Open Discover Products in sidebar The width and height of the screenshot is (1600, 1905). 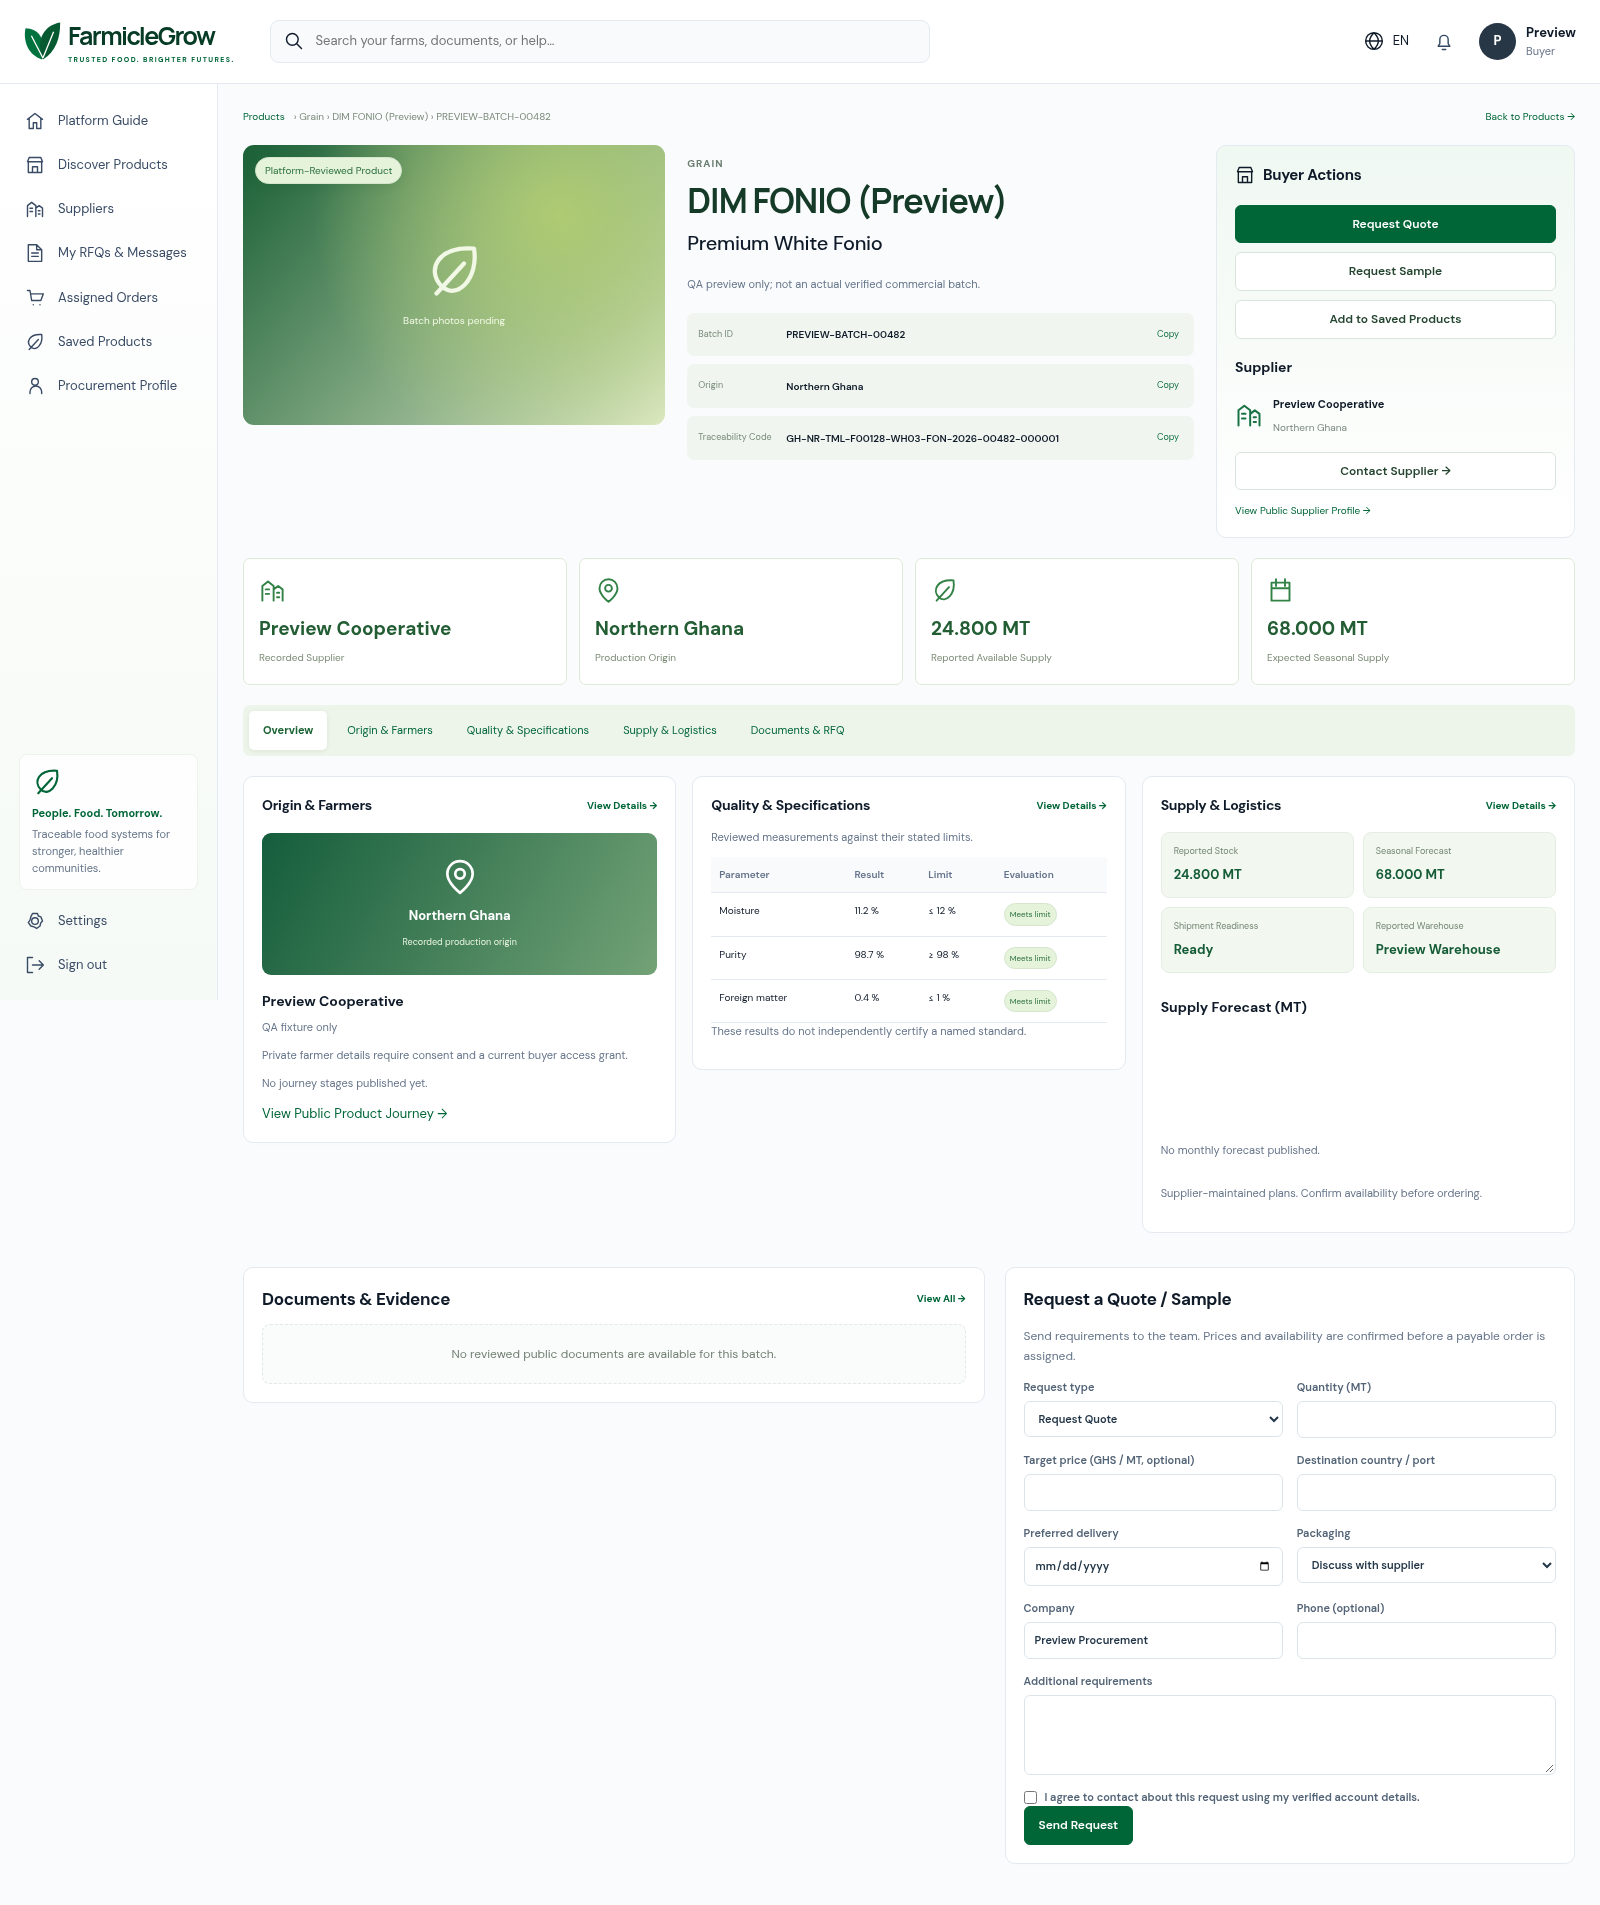[x=113, y=165]
